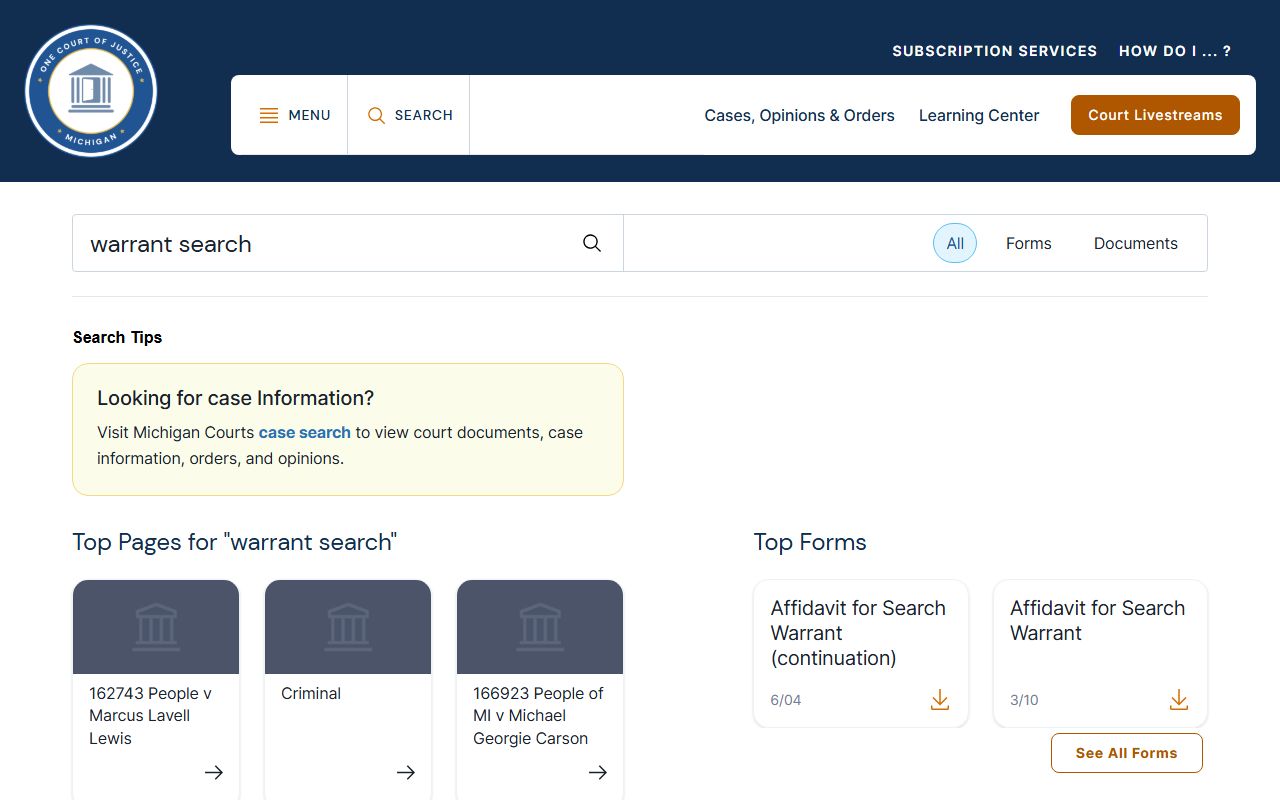The width and height of the screenshot is (1280, 800).
Task: Open the Affidavit for Search Warrant 3/10 title
Action: coord(1097,620)
